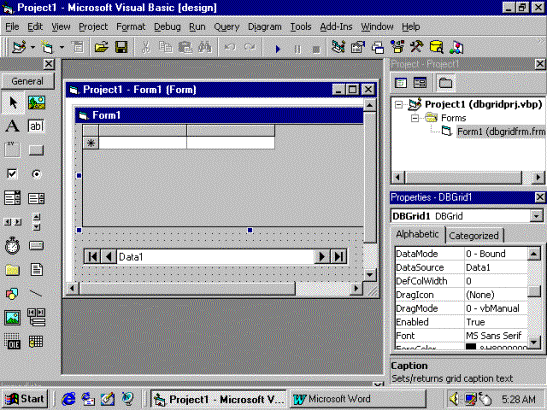Select the DirListBox folder tool
The height and width of the screenshot is (410, 547).
13,270
